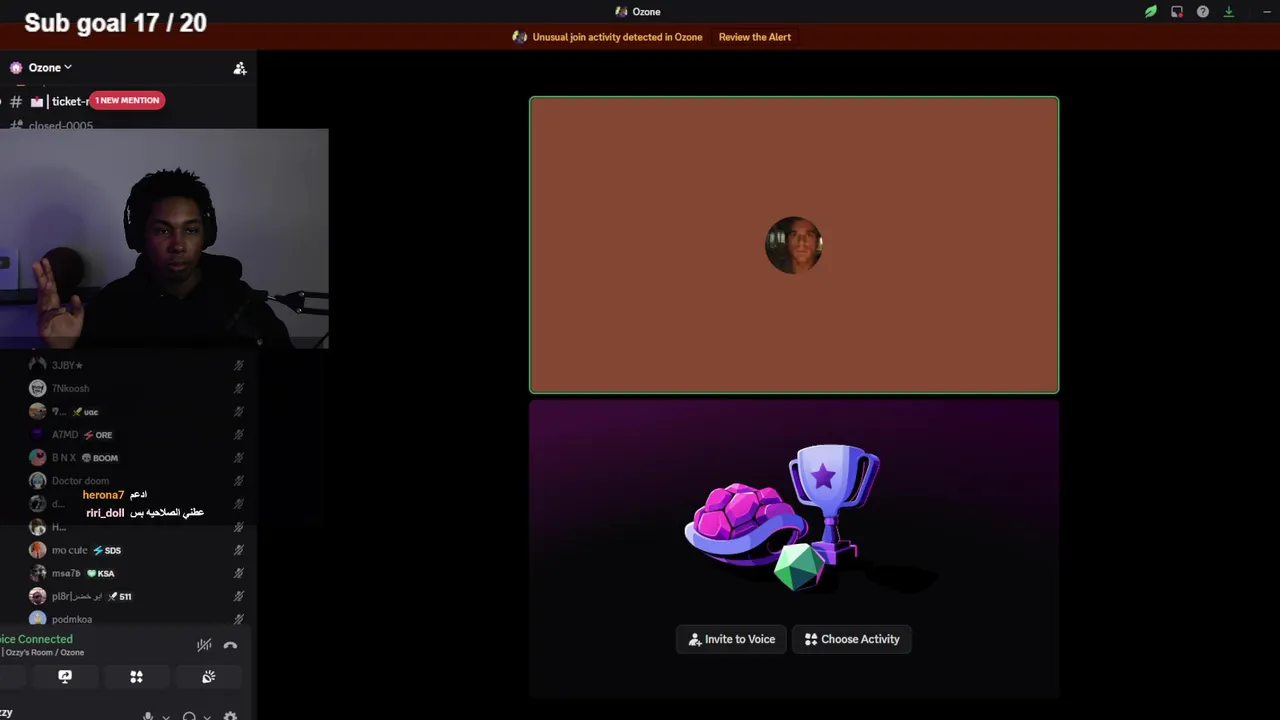Click the ORE server tag beside A7MD
Screen dimensions: 1280x720
tap(98, 435)
